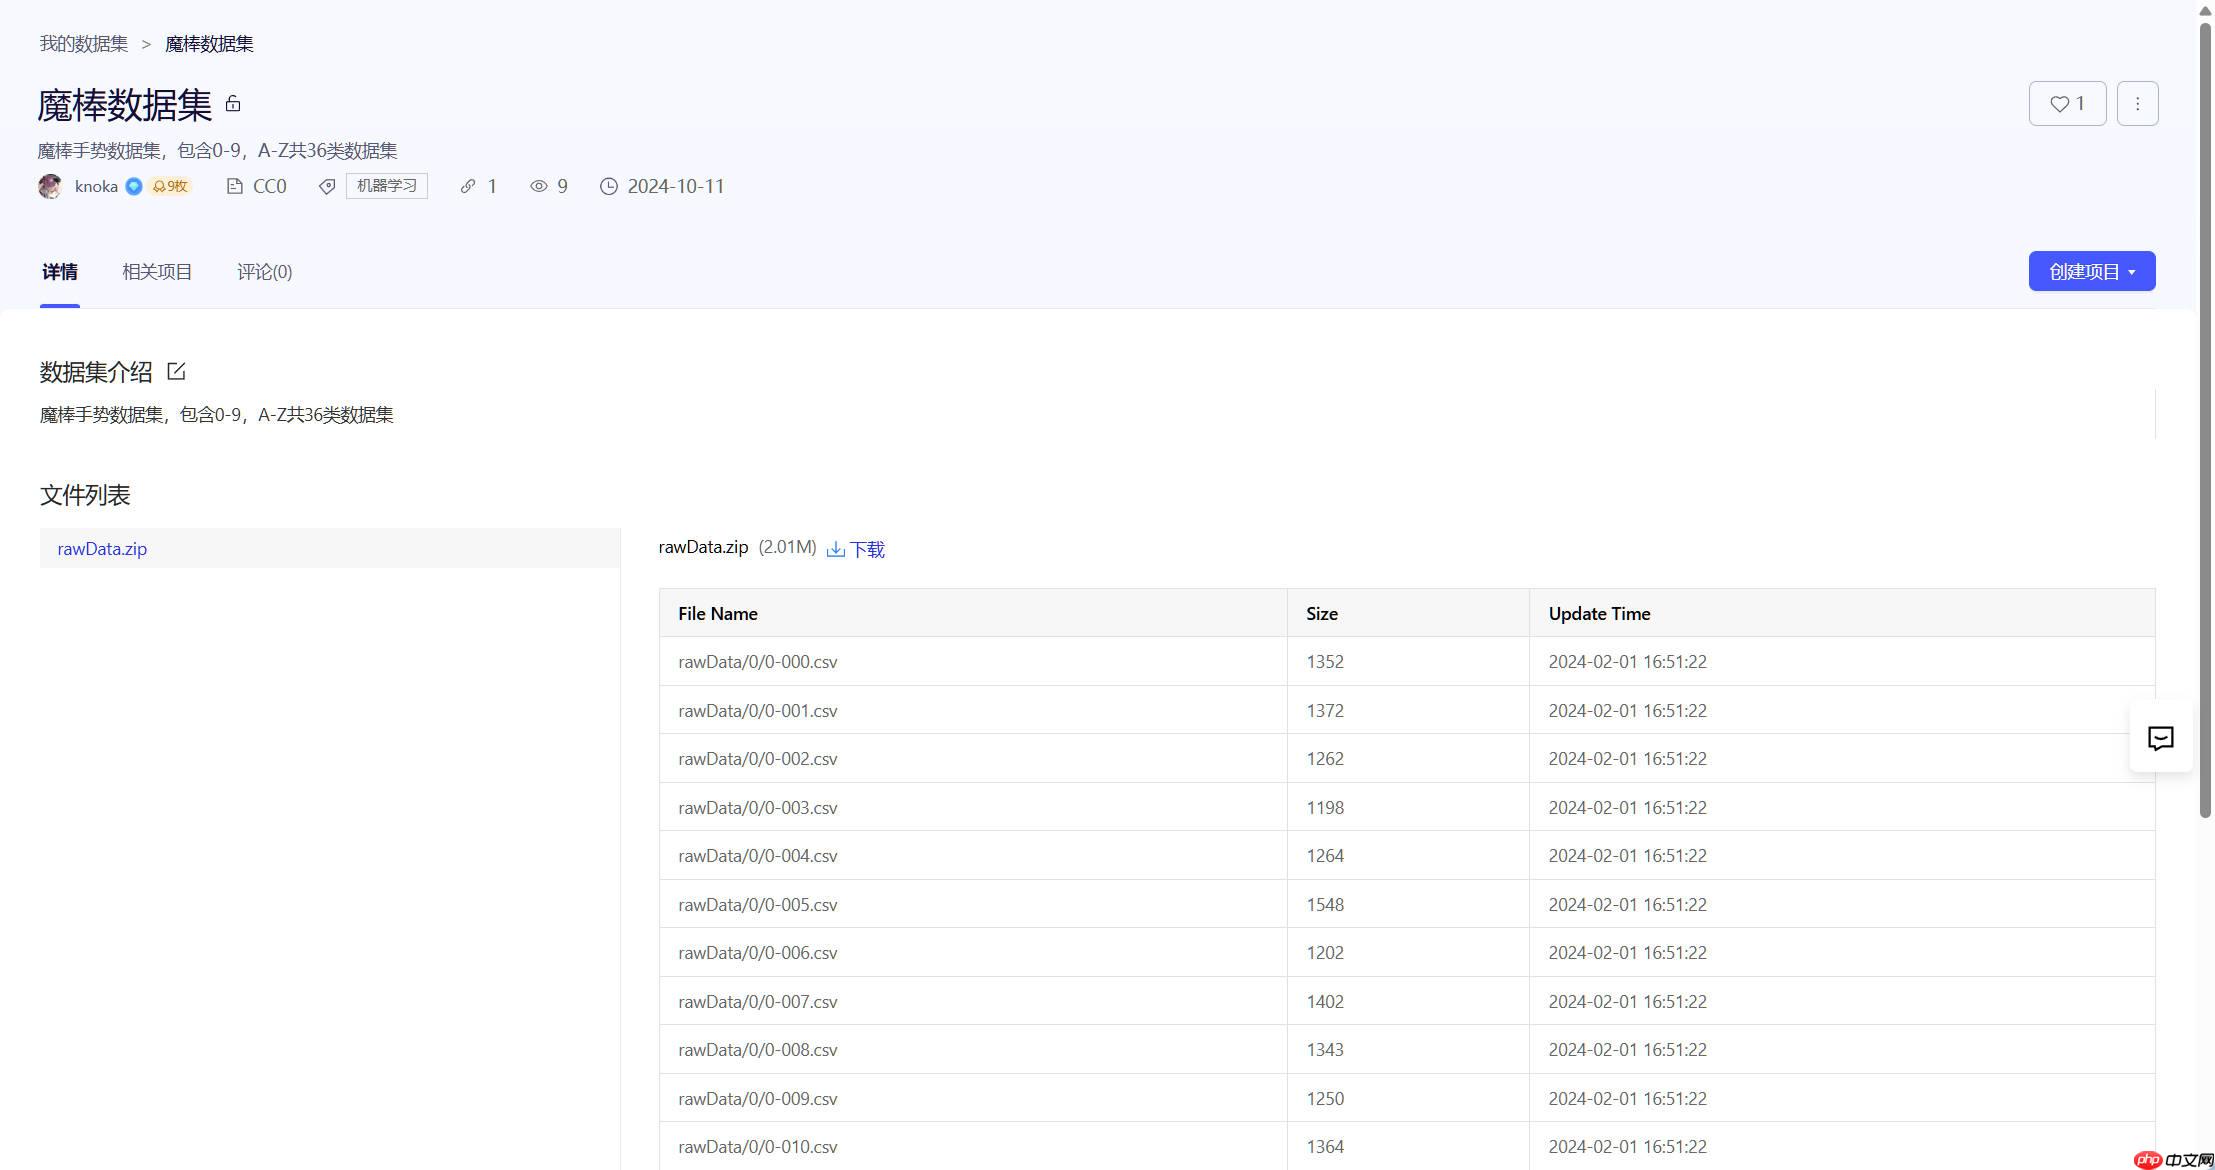Click the link count icon
Image resolution: width=2215 pixels, height=1170 pixels.
pyautogui.click(x=468, y=187)
